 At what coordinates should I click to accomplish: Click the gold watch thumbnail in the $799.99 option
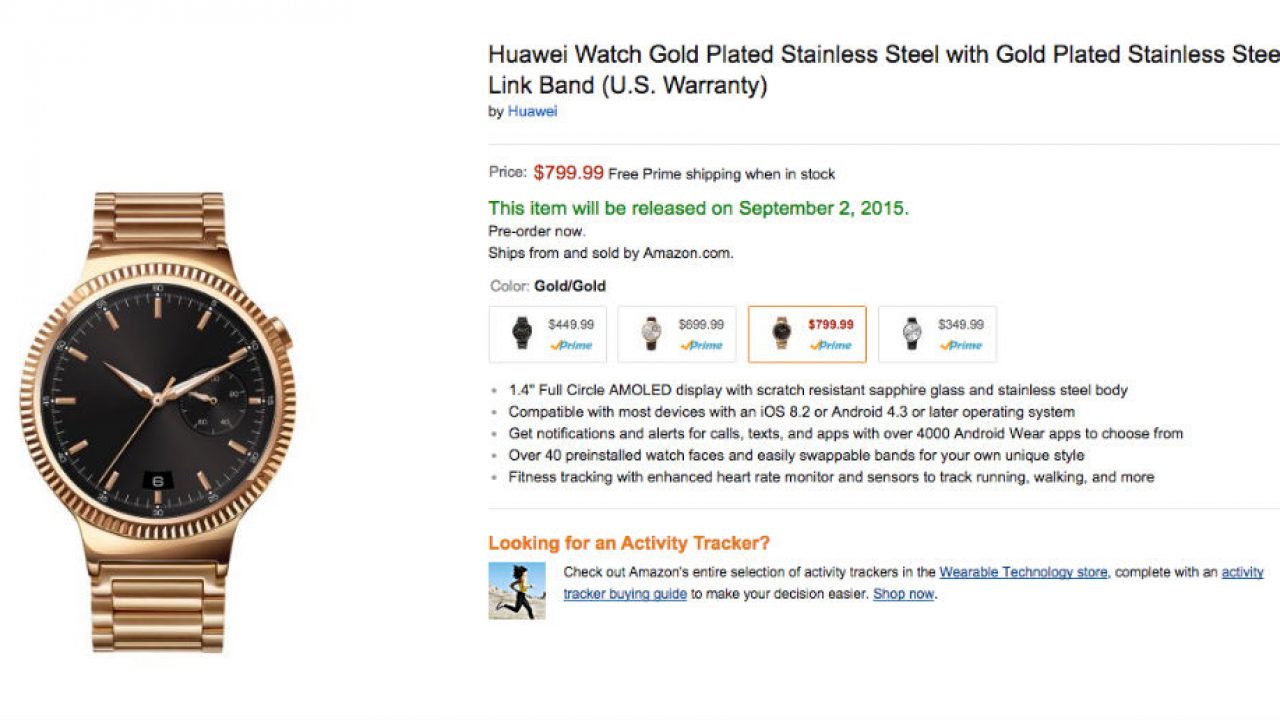[782, 333]
